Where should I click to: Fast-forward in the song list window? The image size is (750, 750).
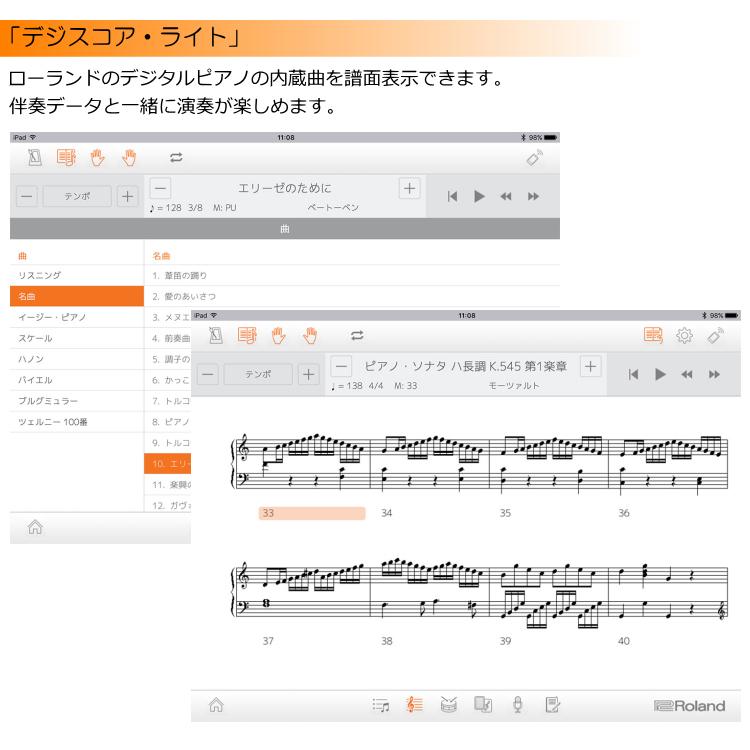[x=533, y=196]
